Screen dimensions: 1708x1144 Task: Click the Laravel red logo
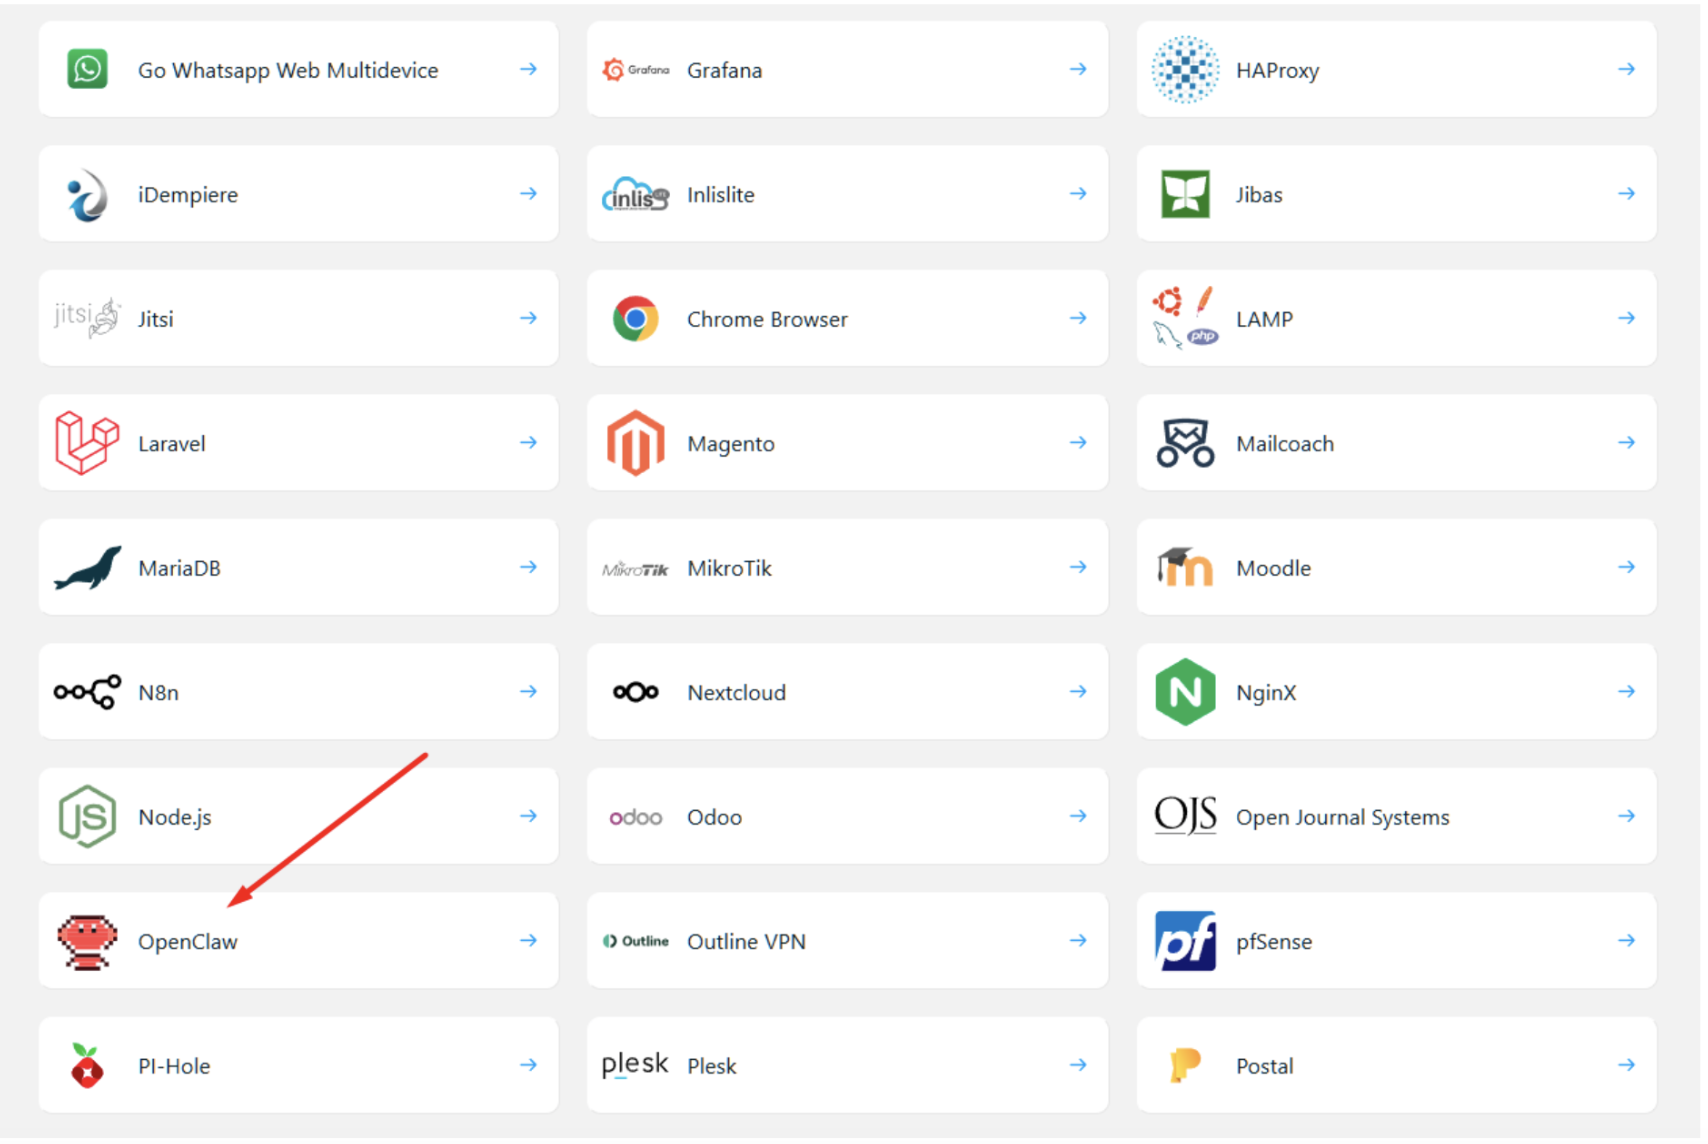click(x=87, y=442)
